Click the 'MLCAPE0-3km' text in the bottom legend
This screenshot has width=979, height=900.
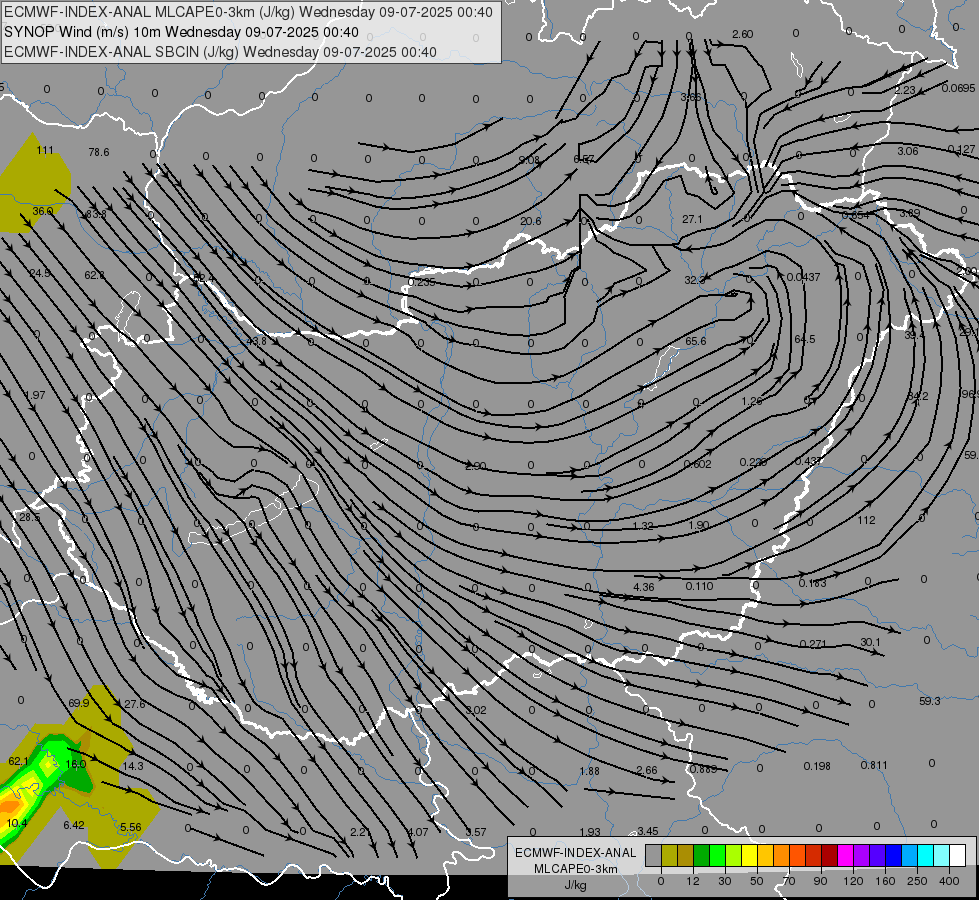point(576,869)
